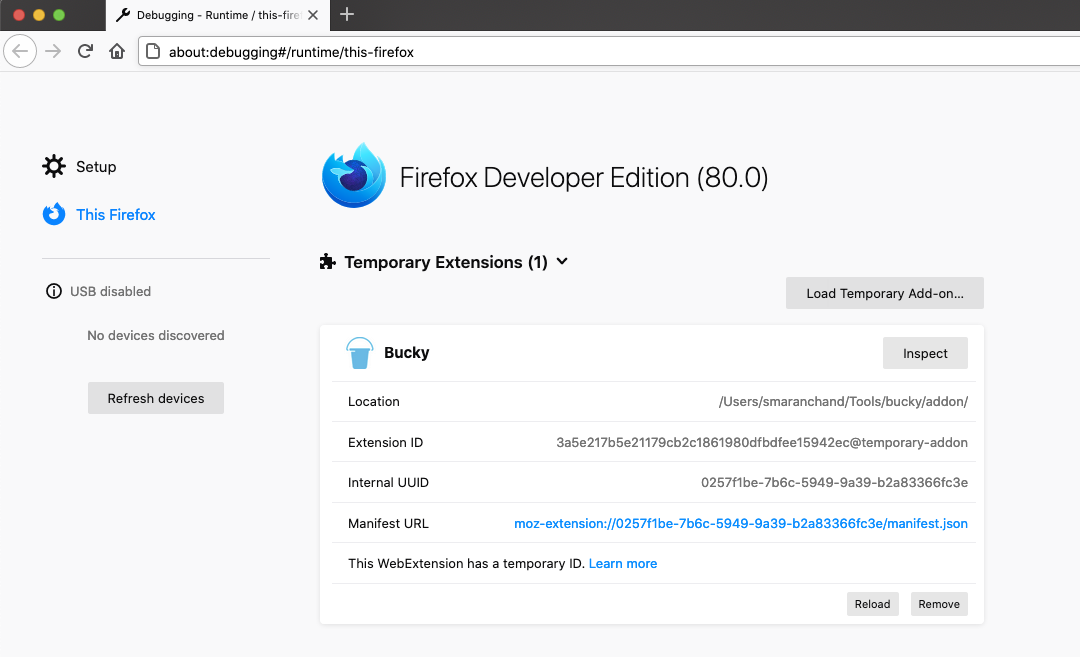Open the Setup page in sidebar
The height and width of the screenshot is (657, 1080).
pyautogui.click(x=96, y=167)
